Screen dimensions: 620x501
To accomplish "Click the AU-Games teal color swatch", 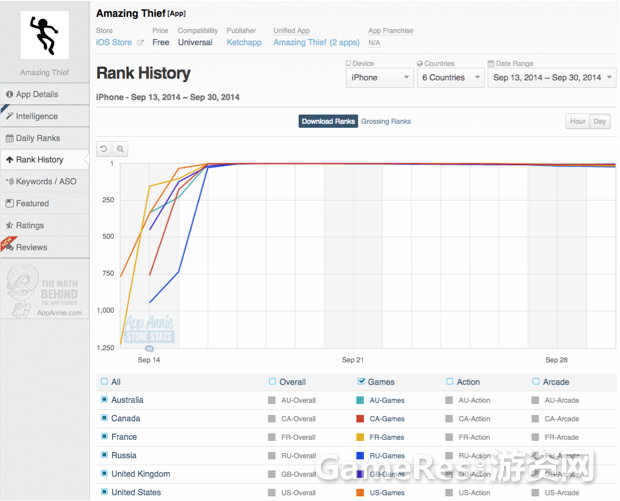I will [360, 400].
